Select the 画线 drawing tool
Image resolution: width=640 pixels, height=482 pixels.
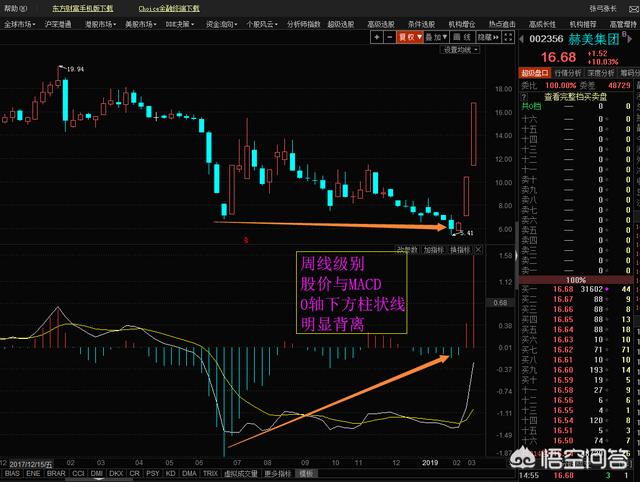[462, 37]
